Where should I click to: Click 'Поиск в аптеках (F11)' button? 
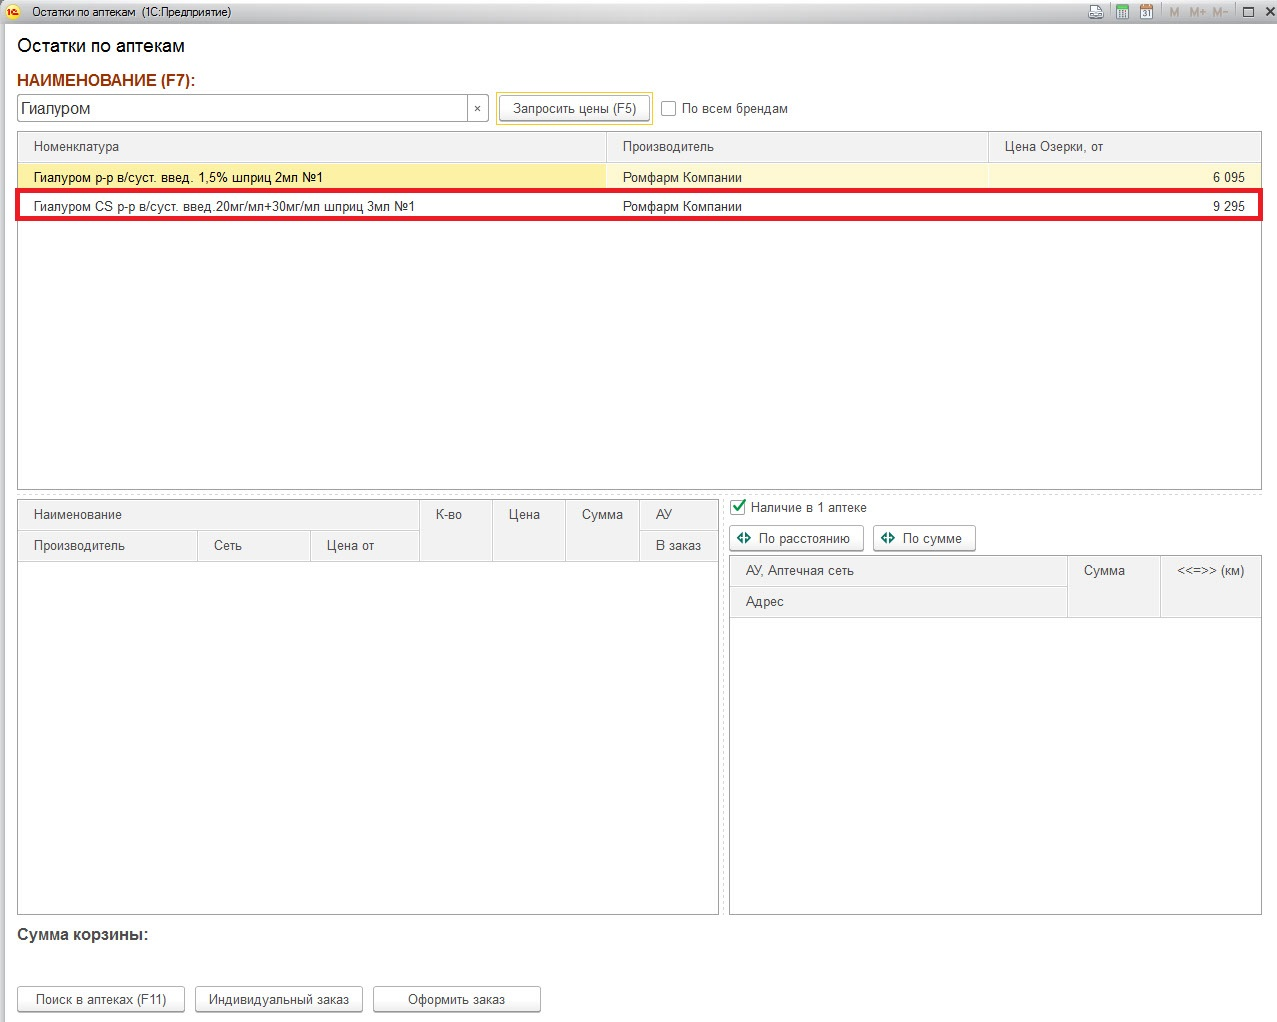click(x=101, y=999)
